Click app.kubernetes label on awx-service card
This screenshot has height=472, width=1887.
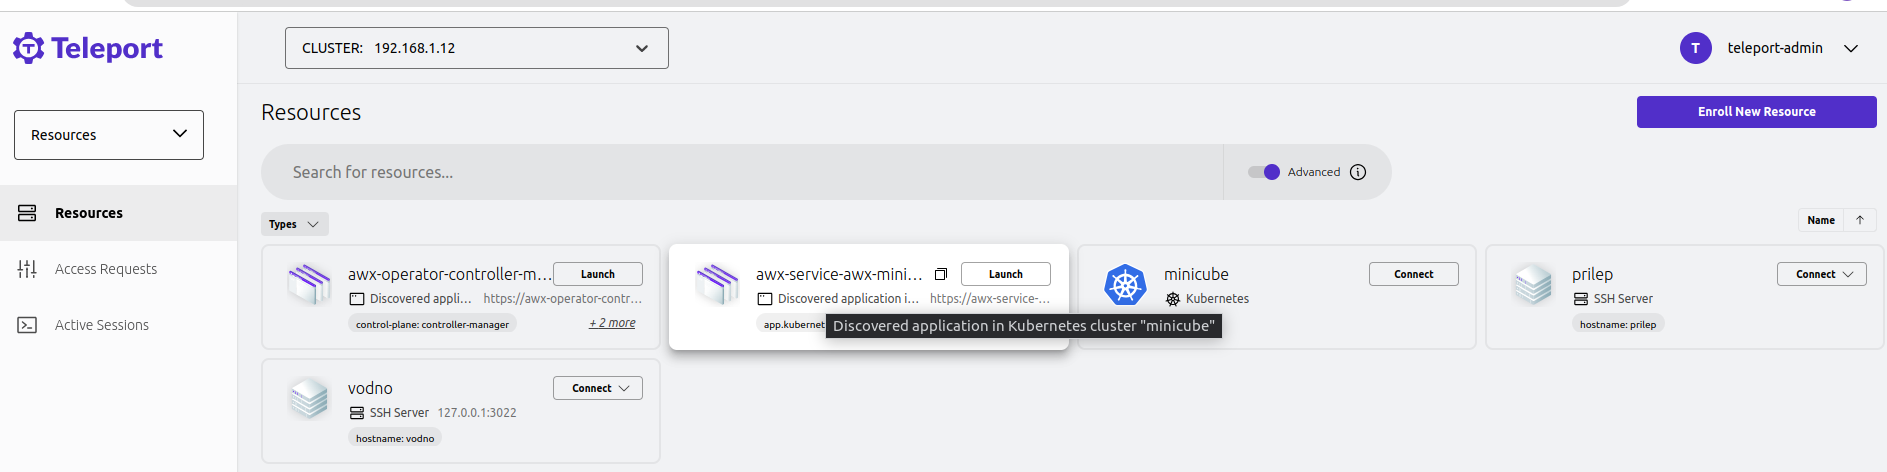792,324
